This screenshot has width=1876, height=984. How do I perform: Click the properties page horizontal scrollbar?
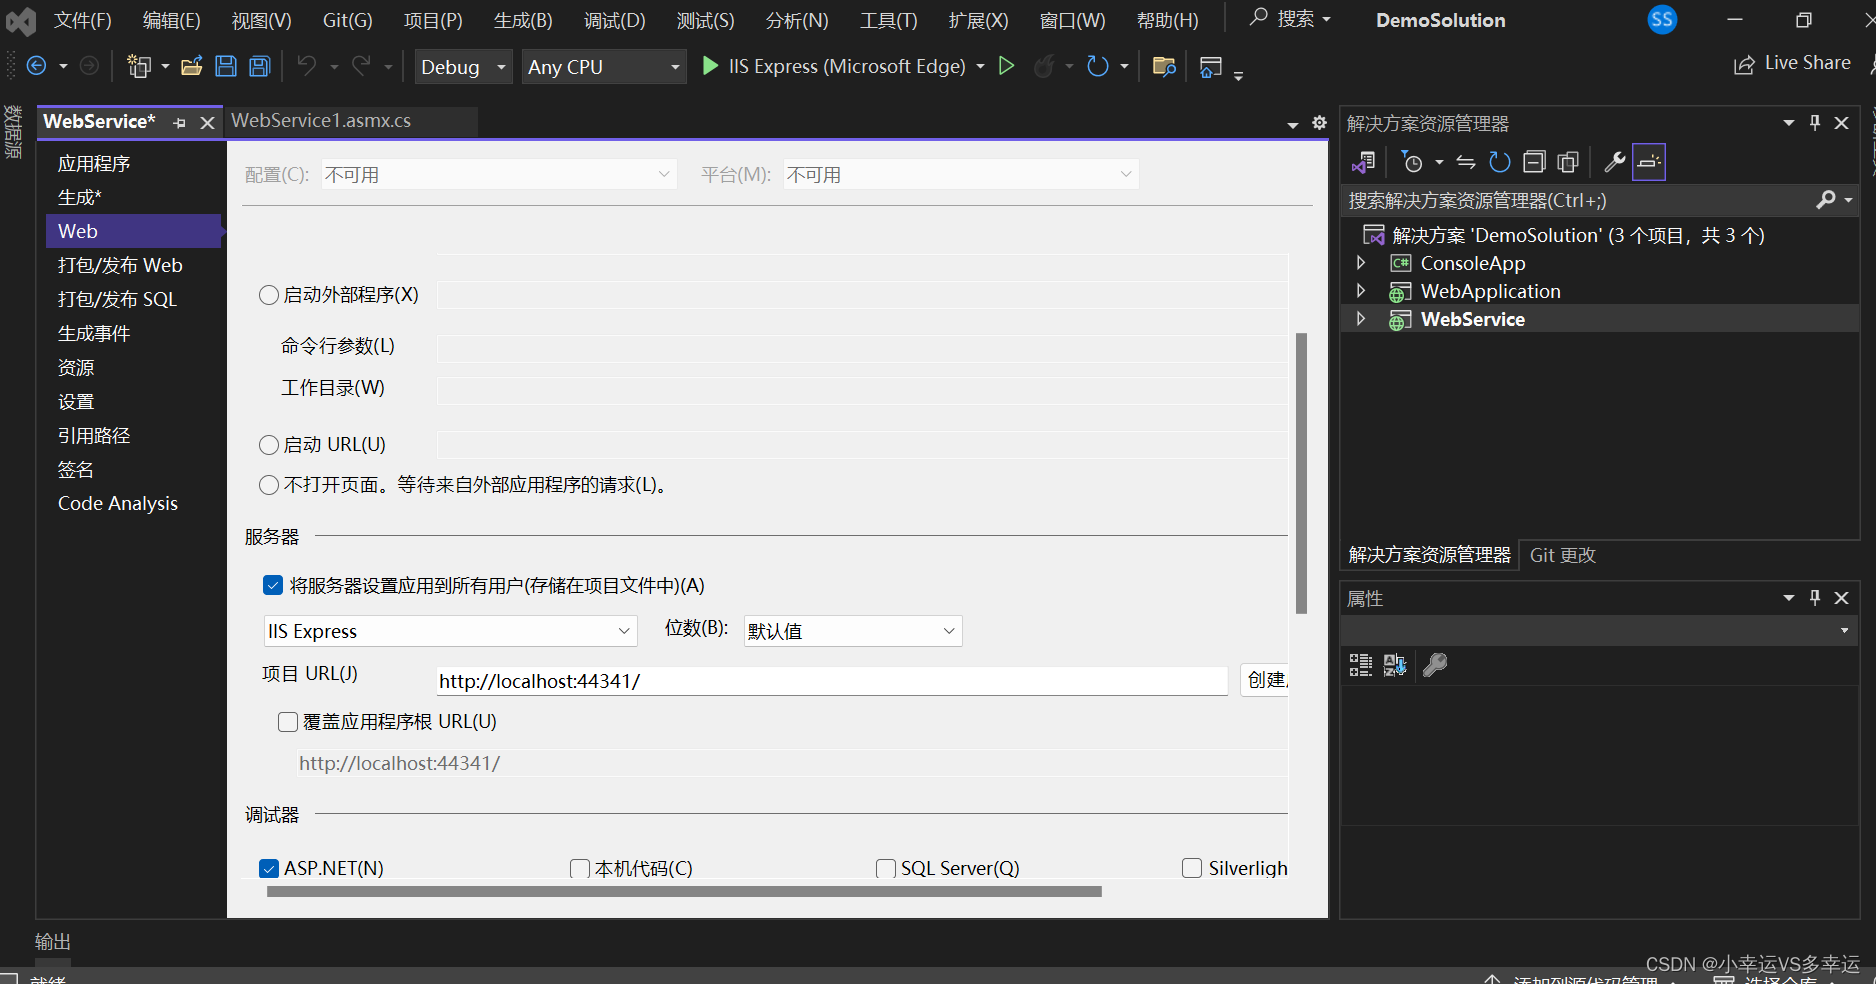(684, 891)
